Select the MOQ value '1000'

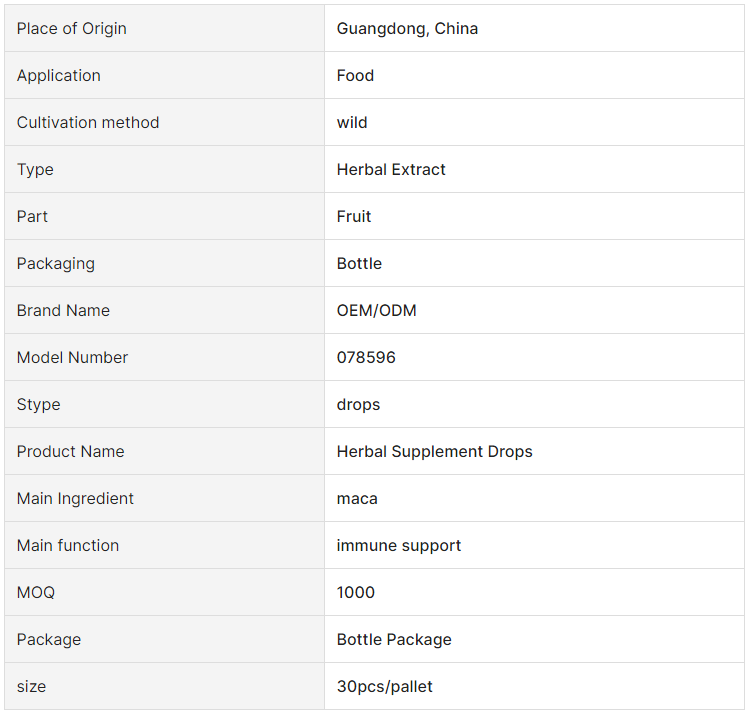pos(355,592)
